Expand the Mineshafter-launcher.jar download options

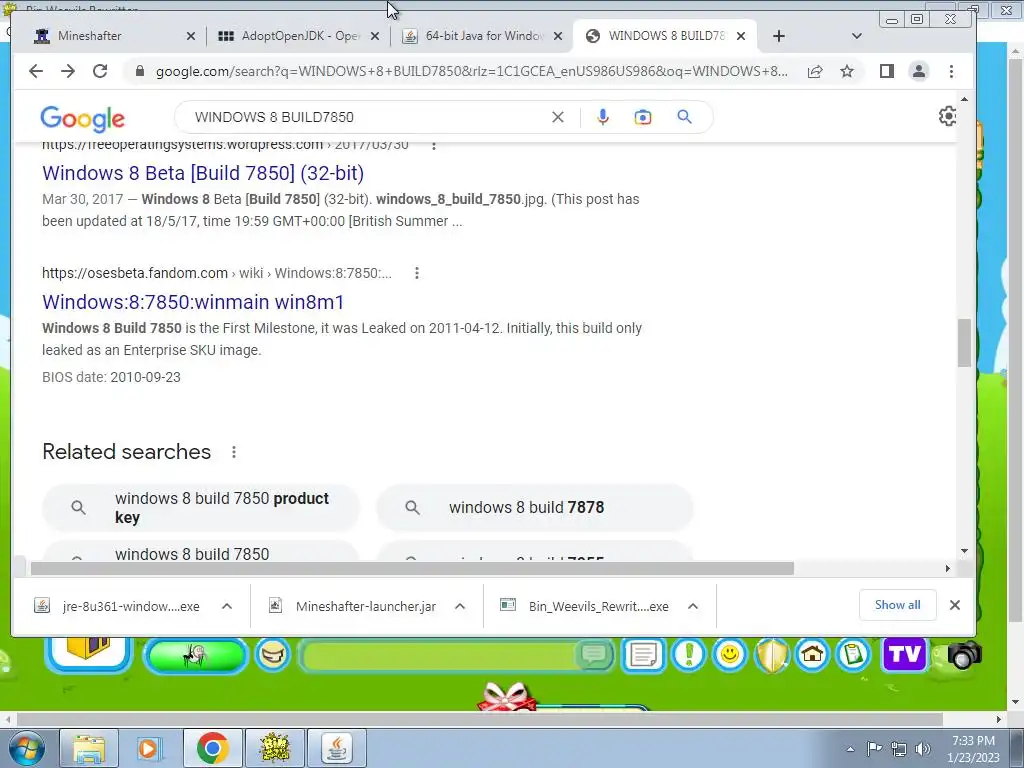[460, 606]
